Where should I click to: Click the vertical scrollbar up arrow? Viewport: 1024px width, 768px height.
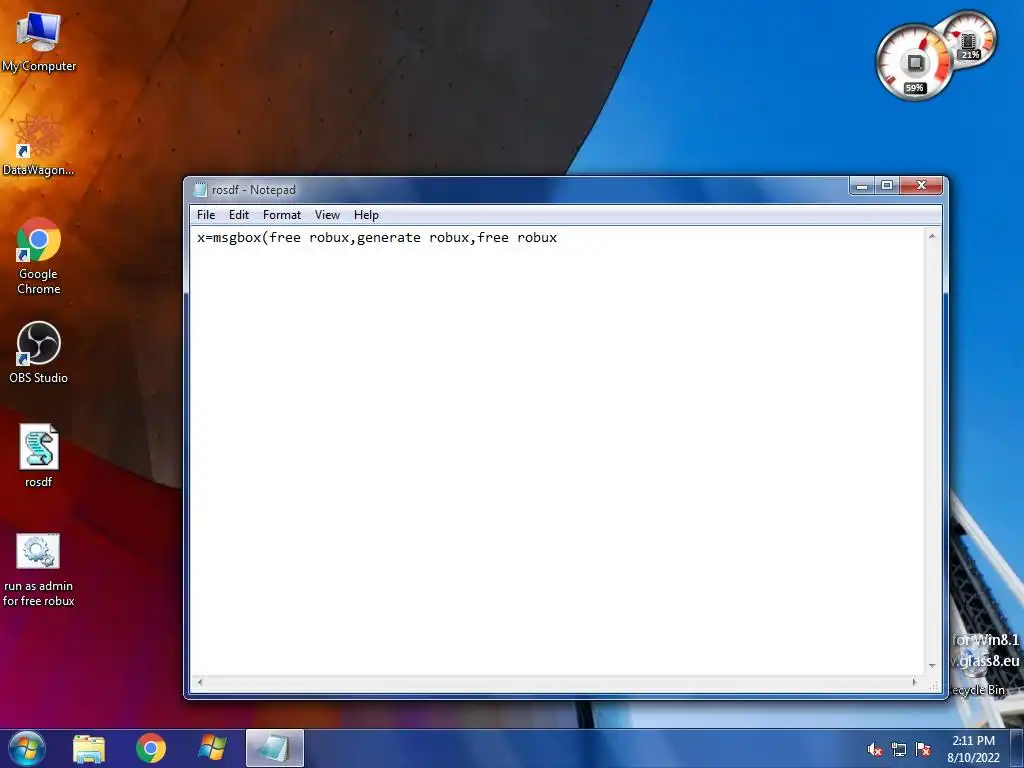[932, 236]
